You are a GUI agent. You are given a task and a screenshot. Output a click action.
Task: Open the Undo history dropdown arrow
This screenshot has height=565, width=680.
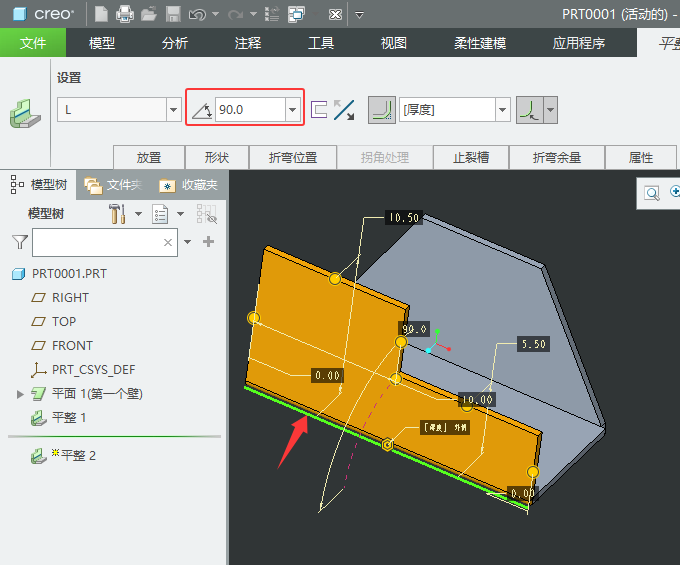pyautogui.click(x=215, y=14)
